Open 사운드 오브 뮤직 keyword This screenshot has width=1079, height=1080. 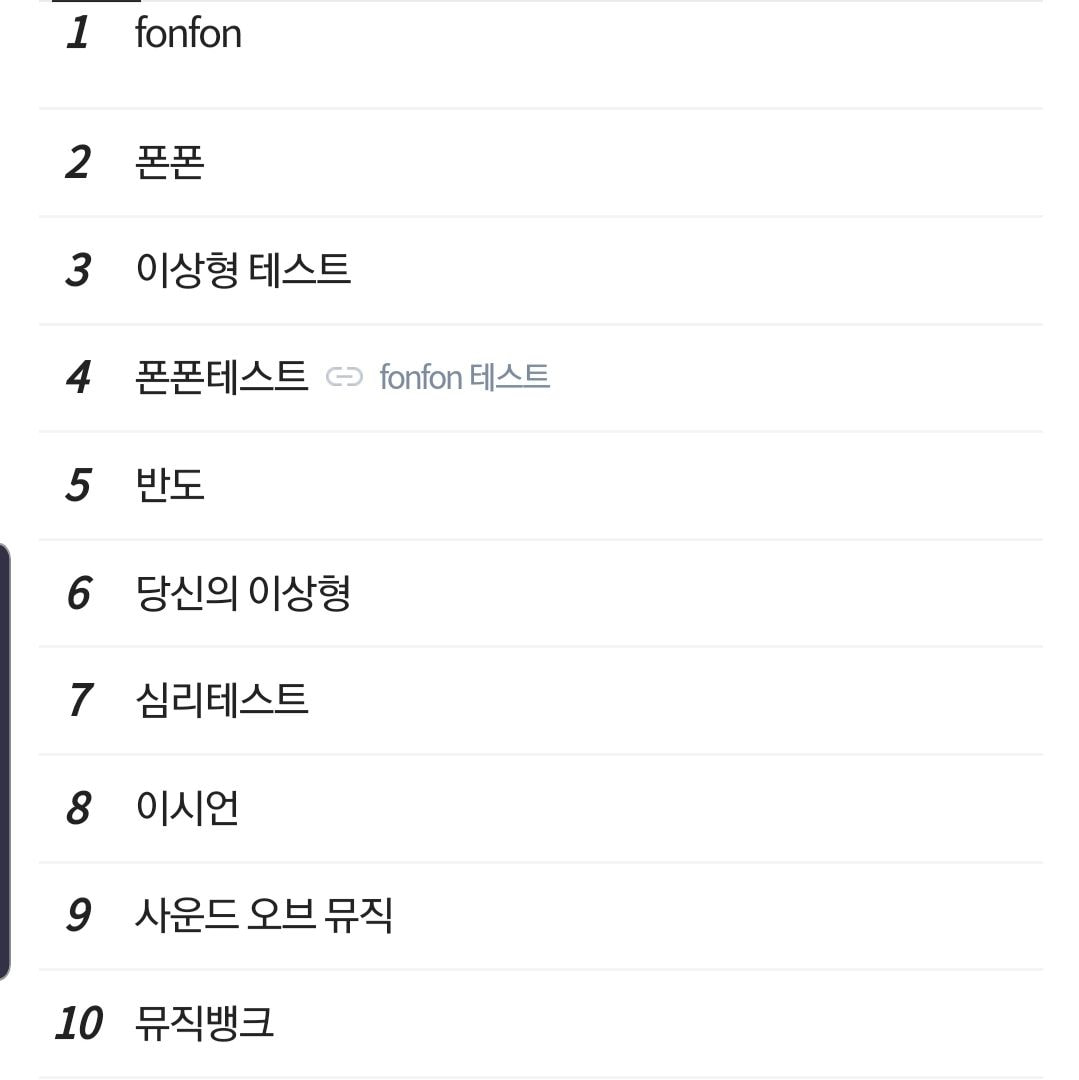[x=263, y=915]
